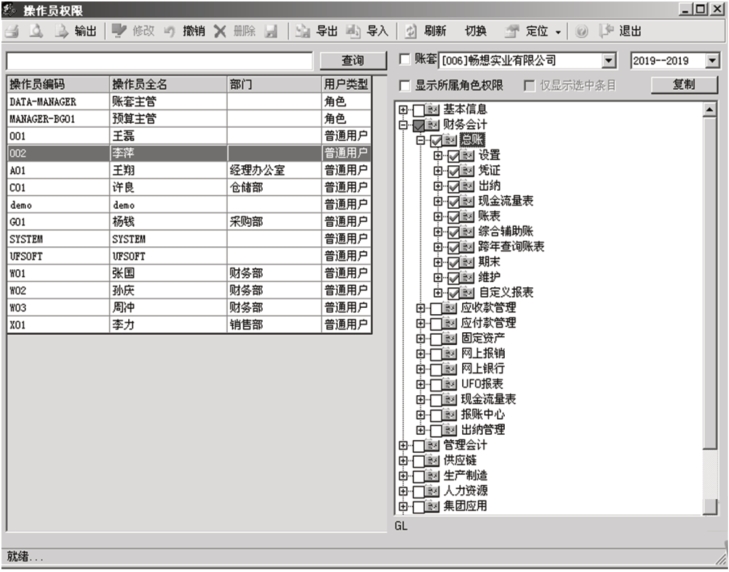The height and width of the screenshot is (572, 729).
Task: Click the 导出 (Export) toolbar icon
Action: pos(316,31)
